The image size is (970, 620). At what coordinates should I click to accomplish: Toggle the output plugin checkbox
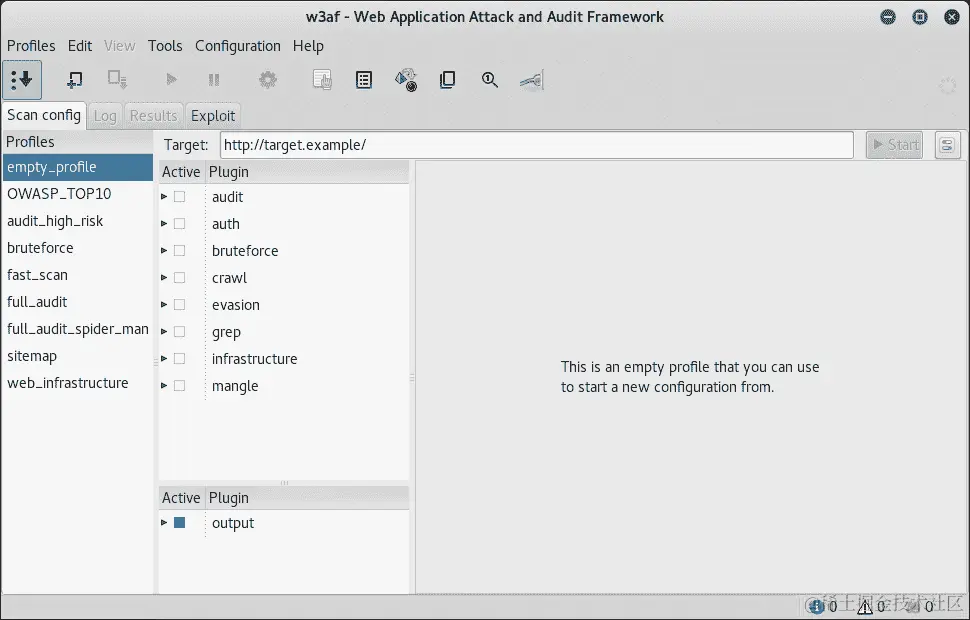tap(179, 523)
